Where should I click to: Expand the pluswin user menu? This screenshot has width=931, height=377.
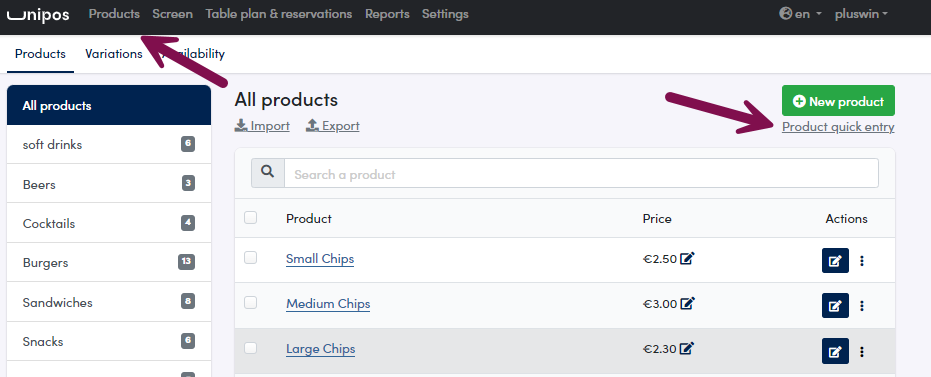(x=861, y=14)
